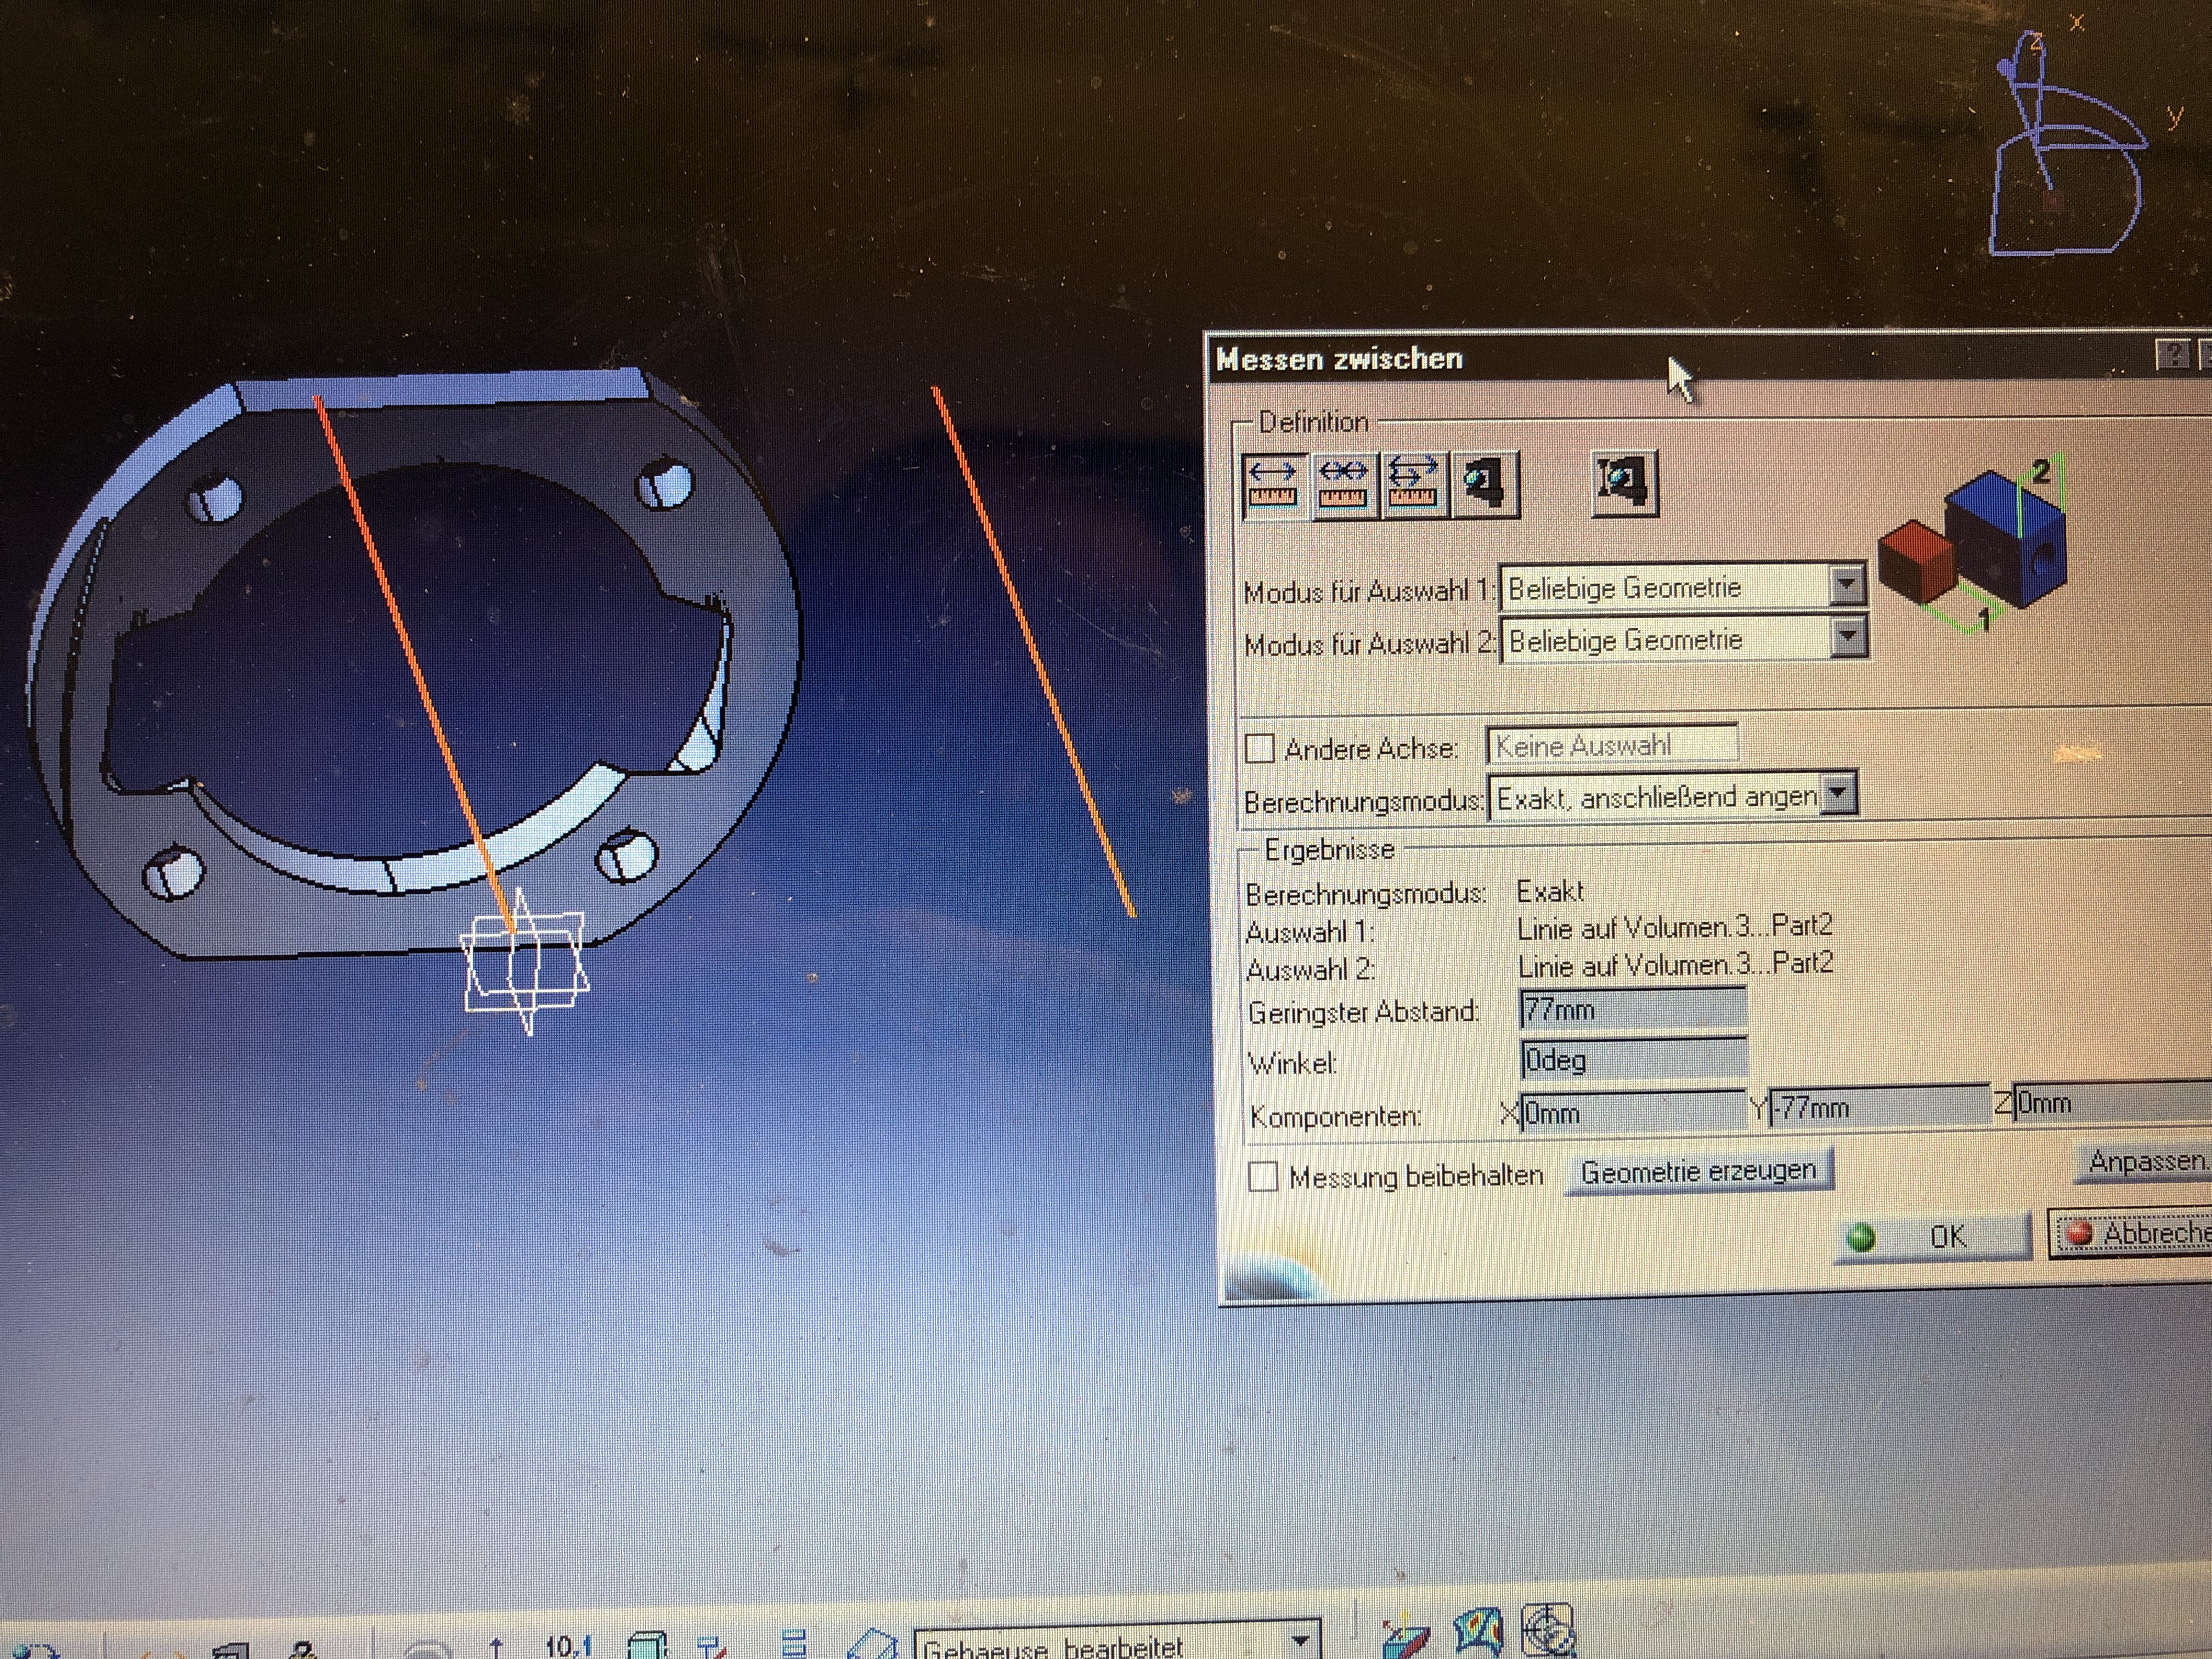Select the standard Measure Between mode icon

tap(1272, 484)
